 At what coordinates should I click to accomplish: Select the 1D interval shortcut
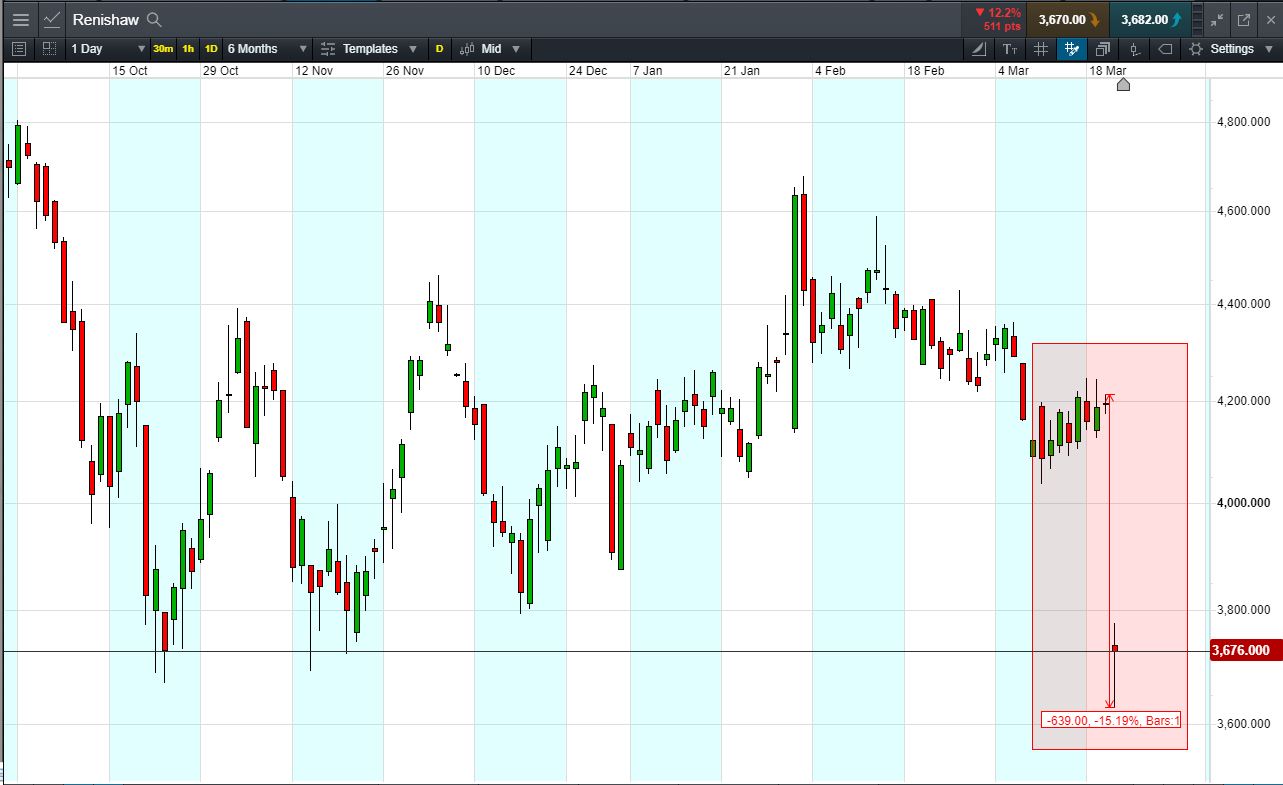coord(211,48)
